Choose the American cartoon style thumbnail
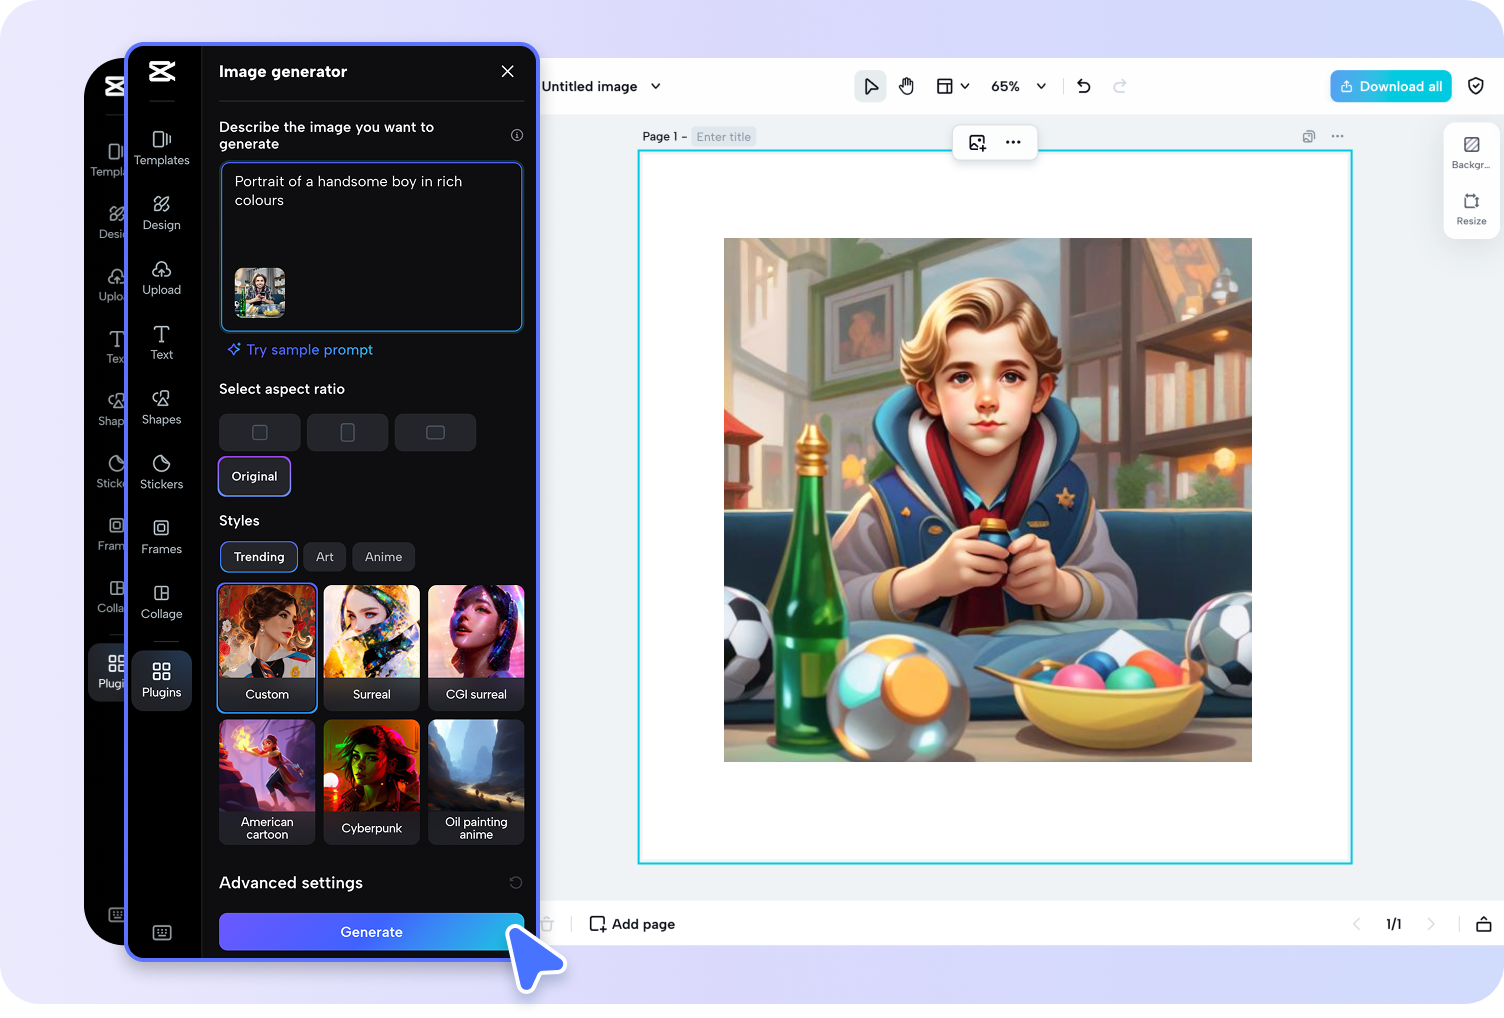1504x1018 pixels. (267, 782)
